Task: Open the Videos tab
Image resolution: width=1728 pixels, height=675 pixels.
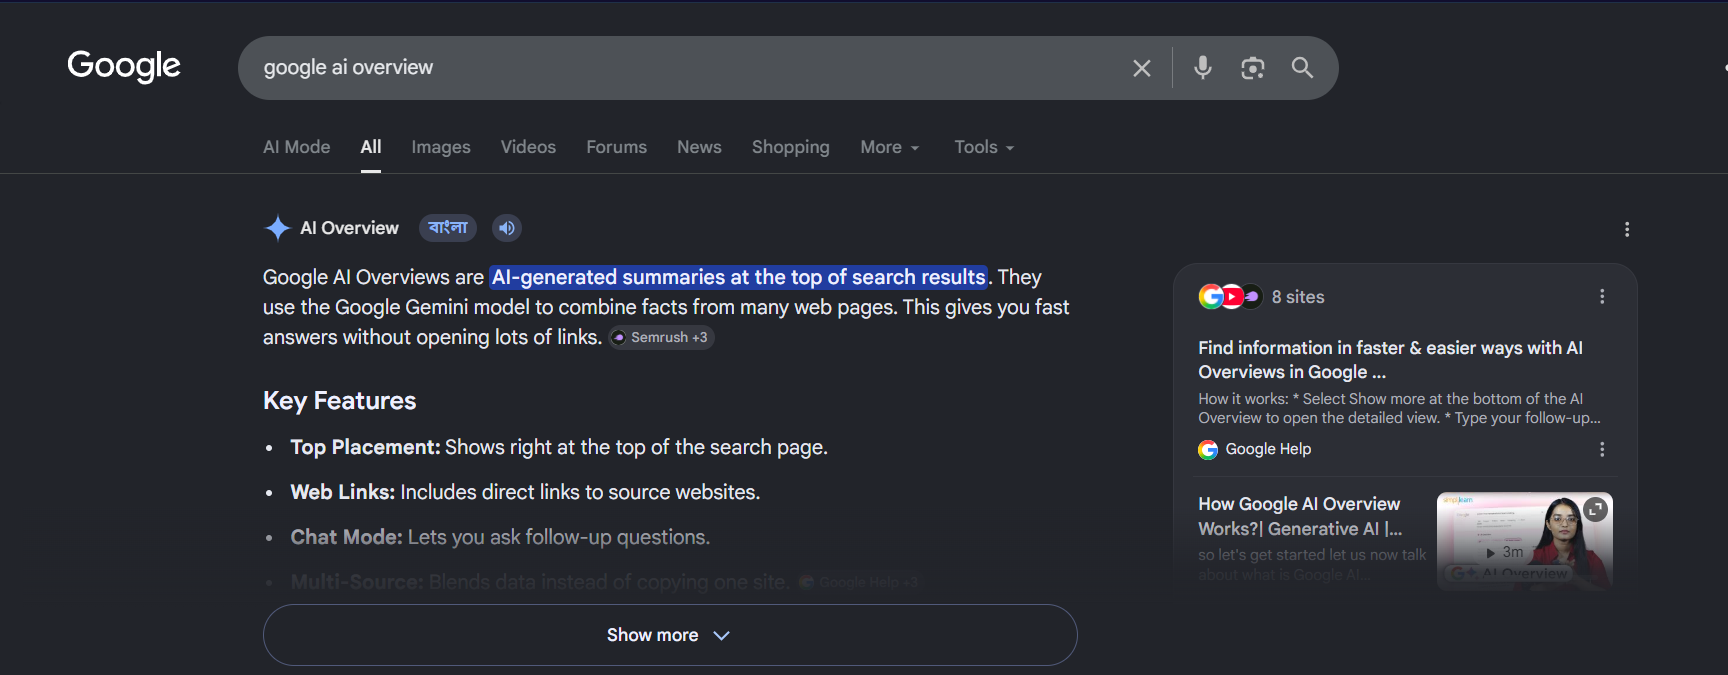Action: (528, 147)
